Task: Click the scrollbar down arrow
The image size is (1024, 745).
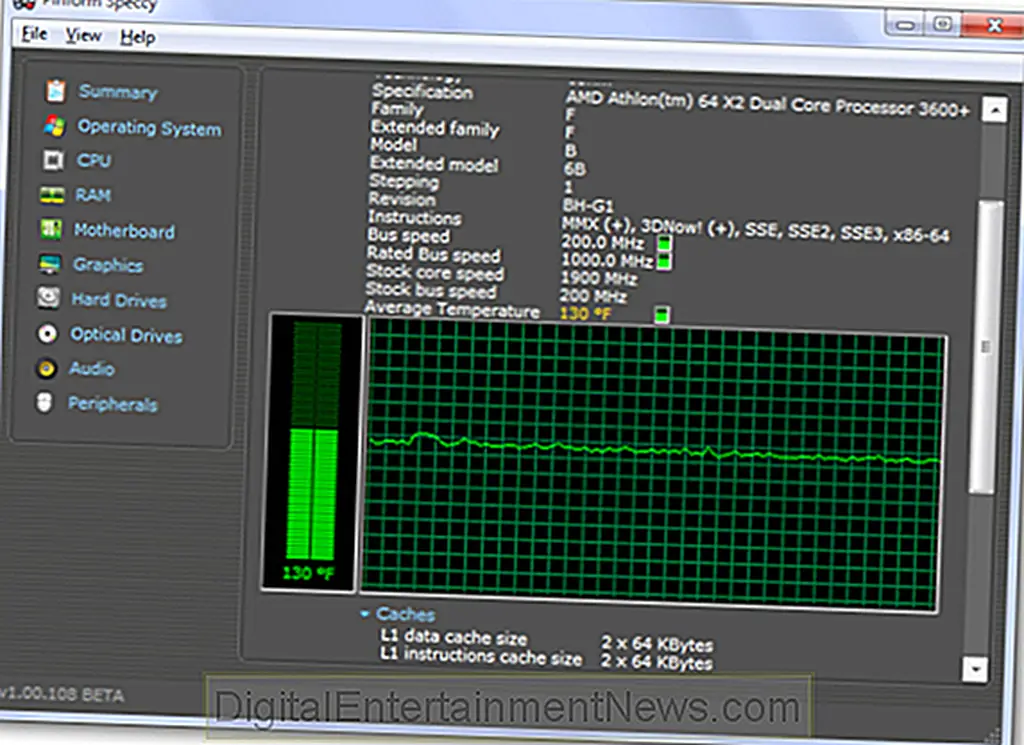Action: coord(974,669)
